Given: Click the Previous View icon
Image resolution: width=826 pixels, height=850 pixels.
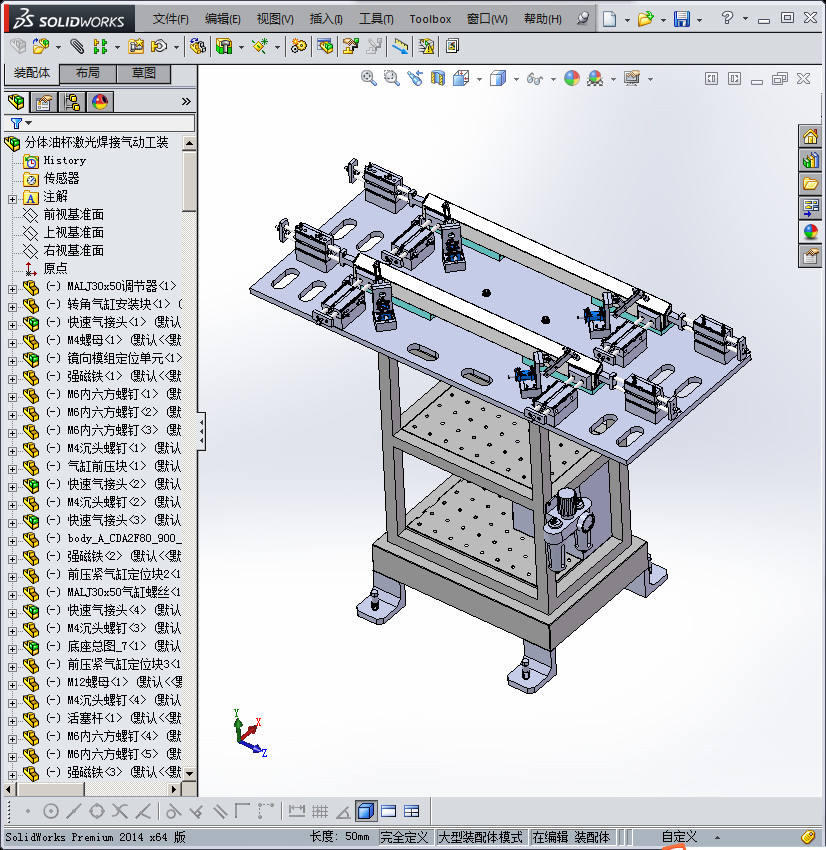Looking at the screenshot, I should [415, 78].
